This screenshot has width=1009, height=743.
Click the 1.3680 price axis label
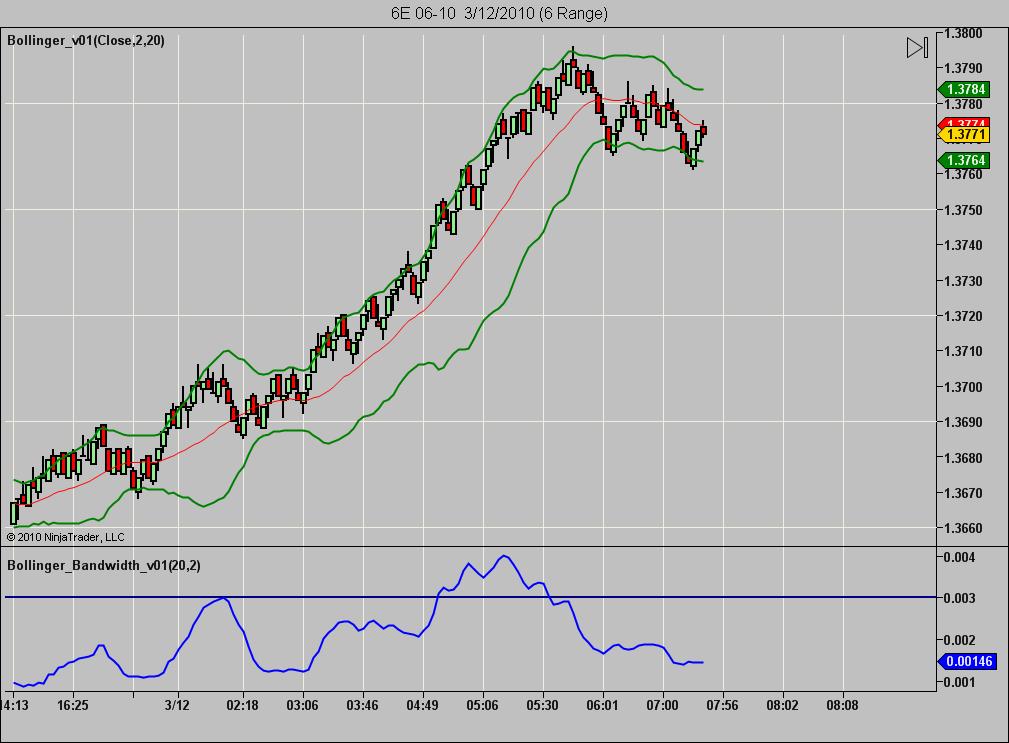click(963, 458)
